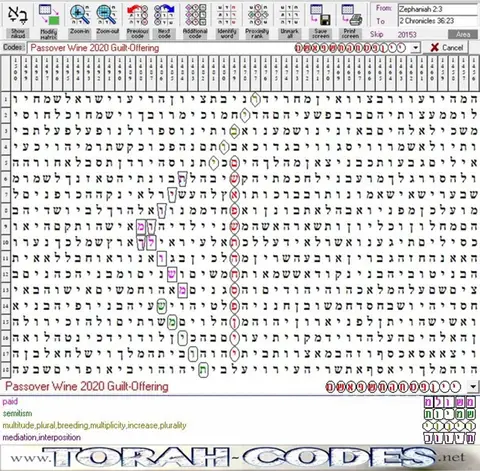Click the Save screen floppy icon

pyautogui.click(x=320, y=15)
